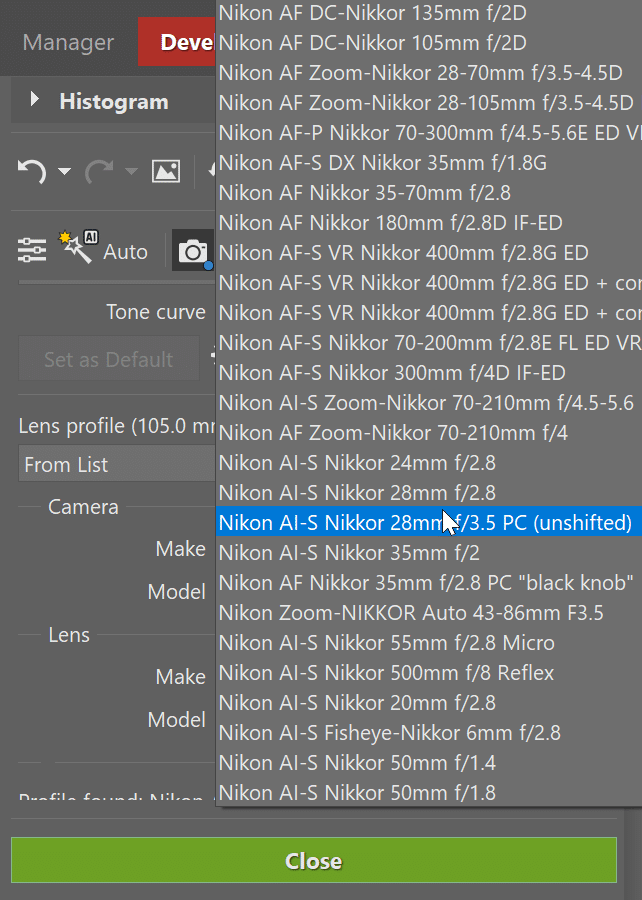642x900 pixels.
Task: Pick Nikon AF DC-Nikkor 105mm f/2D
Action: (x=372, y=43)
